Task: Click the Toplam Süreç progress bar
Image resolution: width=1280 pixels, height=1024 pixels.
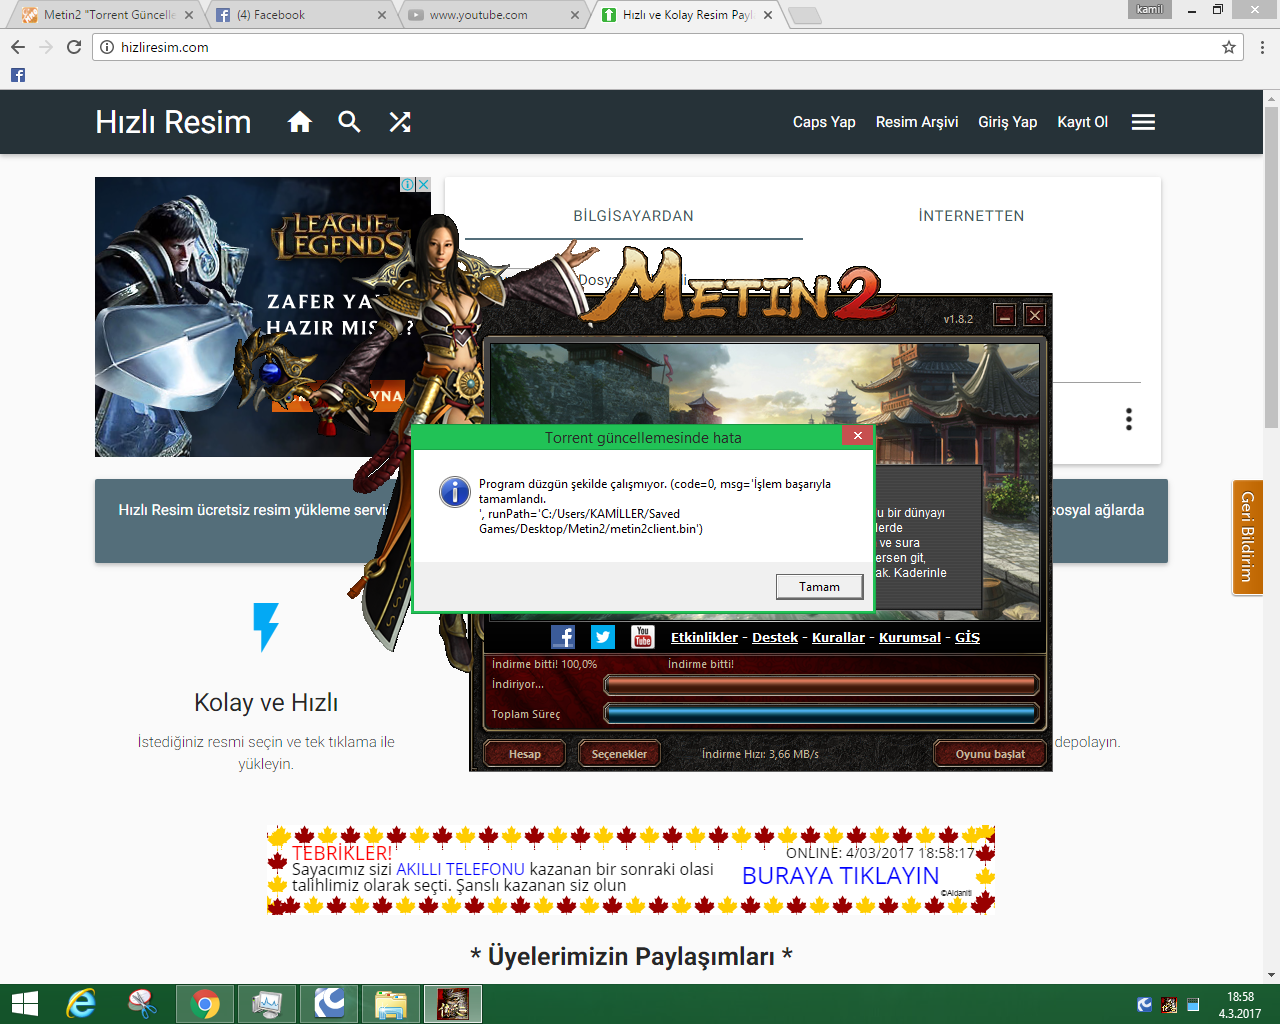Action: (821, 714)
